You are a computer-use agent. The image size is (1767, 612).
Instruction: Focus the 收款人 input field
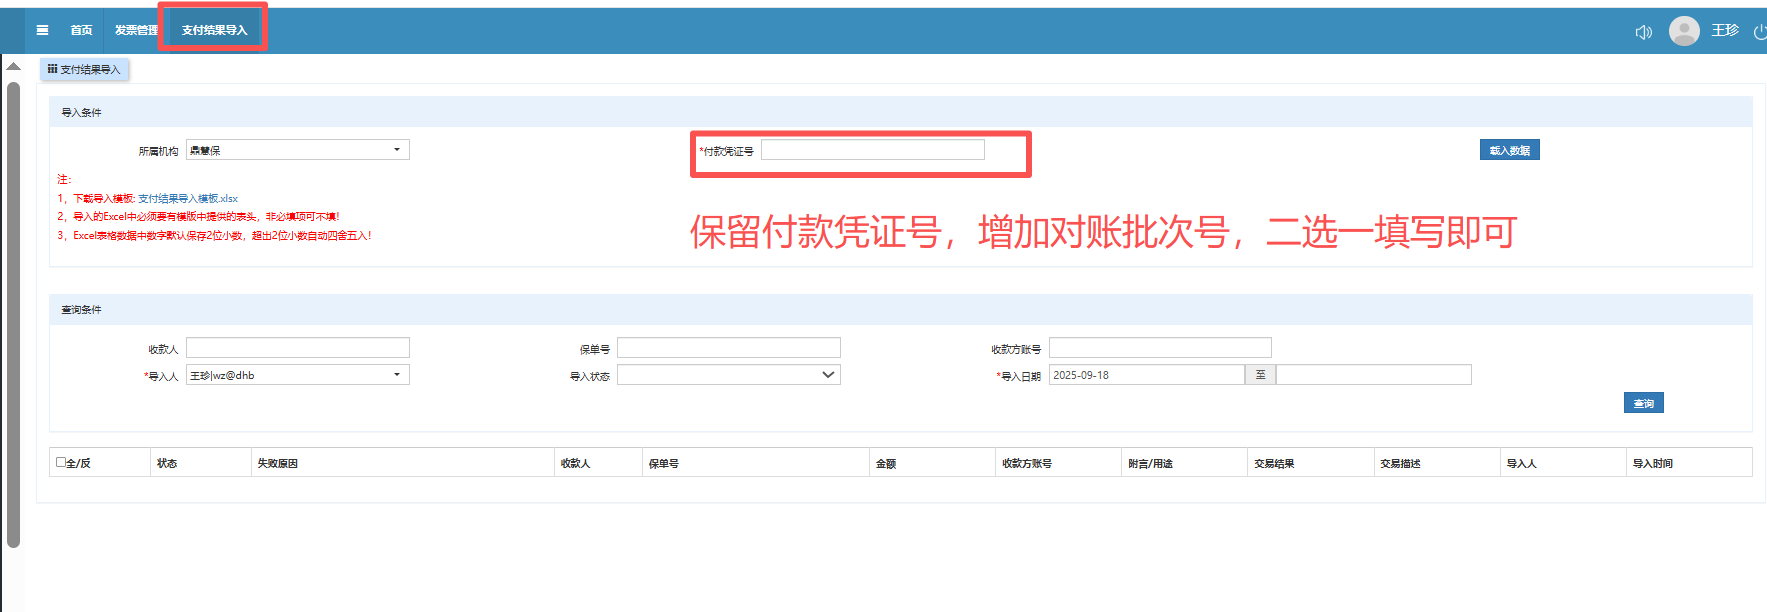tap(298, 348)
